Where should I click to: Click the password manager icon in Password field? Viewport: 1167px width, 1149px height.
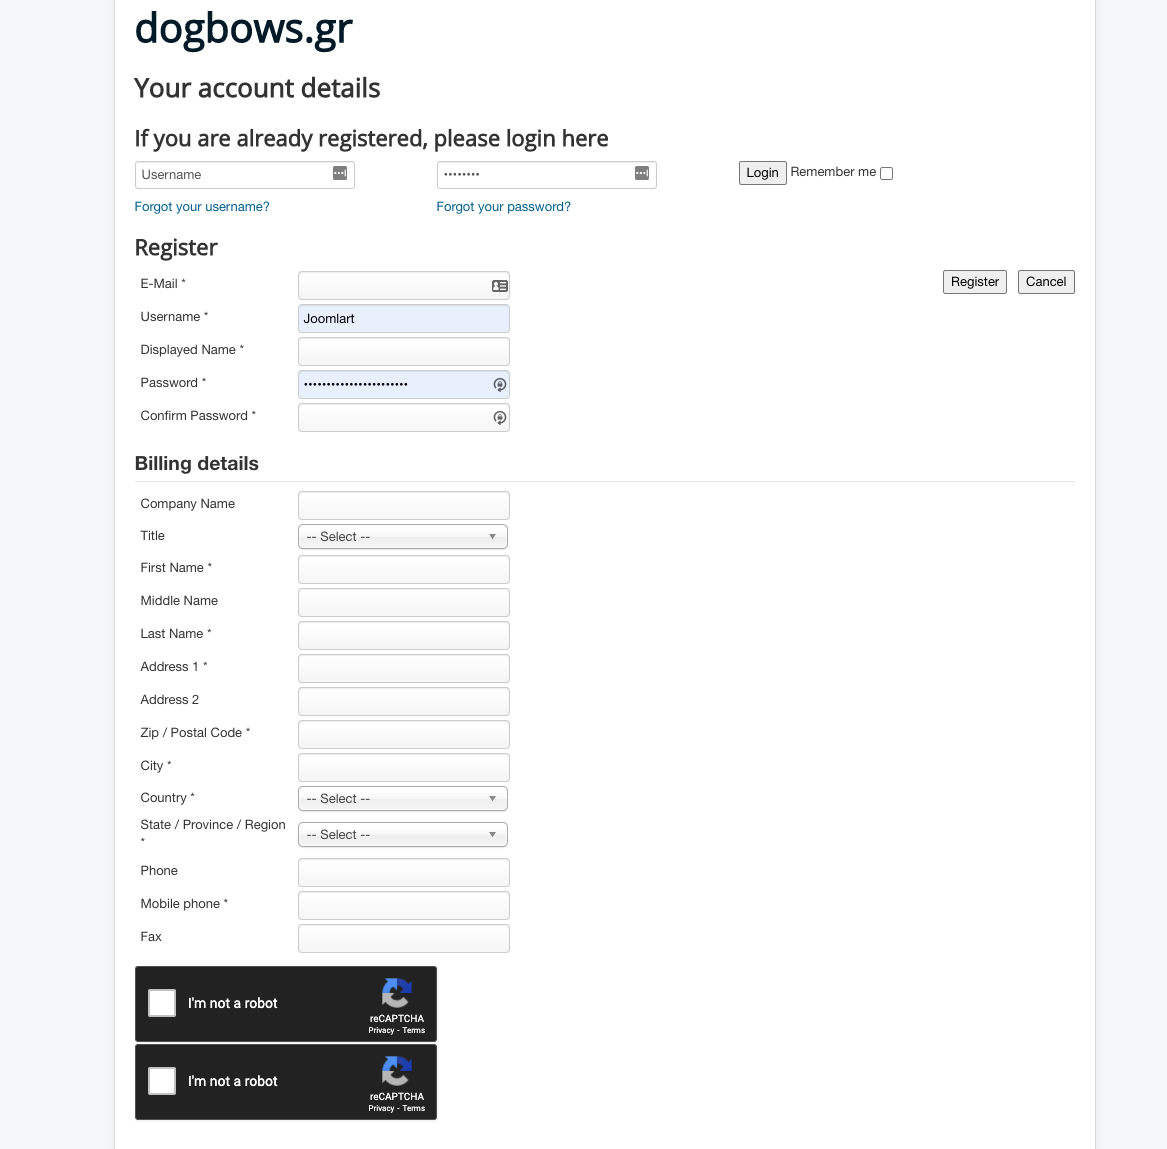pyautogui.click(x=500, y=385)
